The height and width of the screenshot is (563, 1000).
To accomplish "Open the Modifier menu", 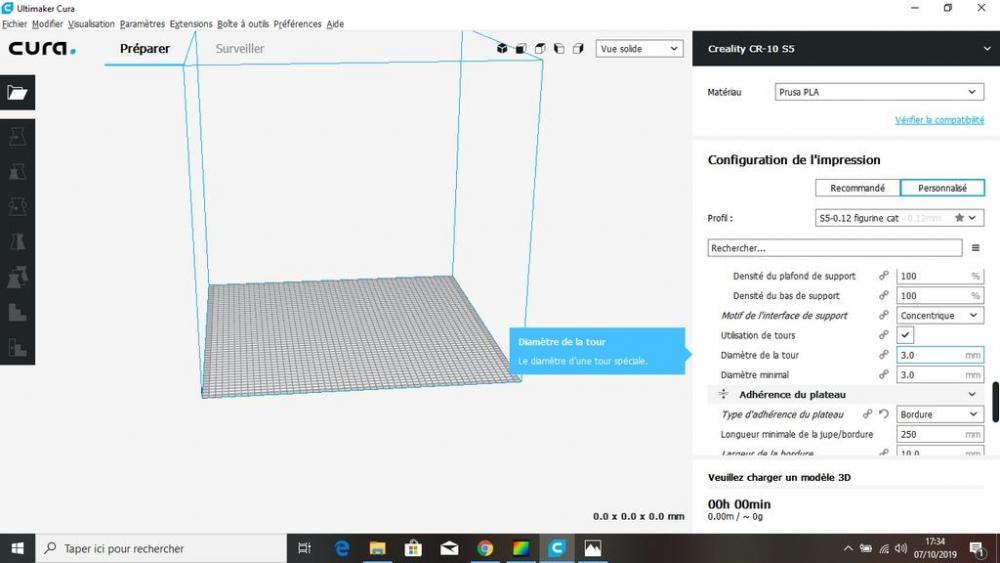I will pyautogui.click(x=47, y=24).
